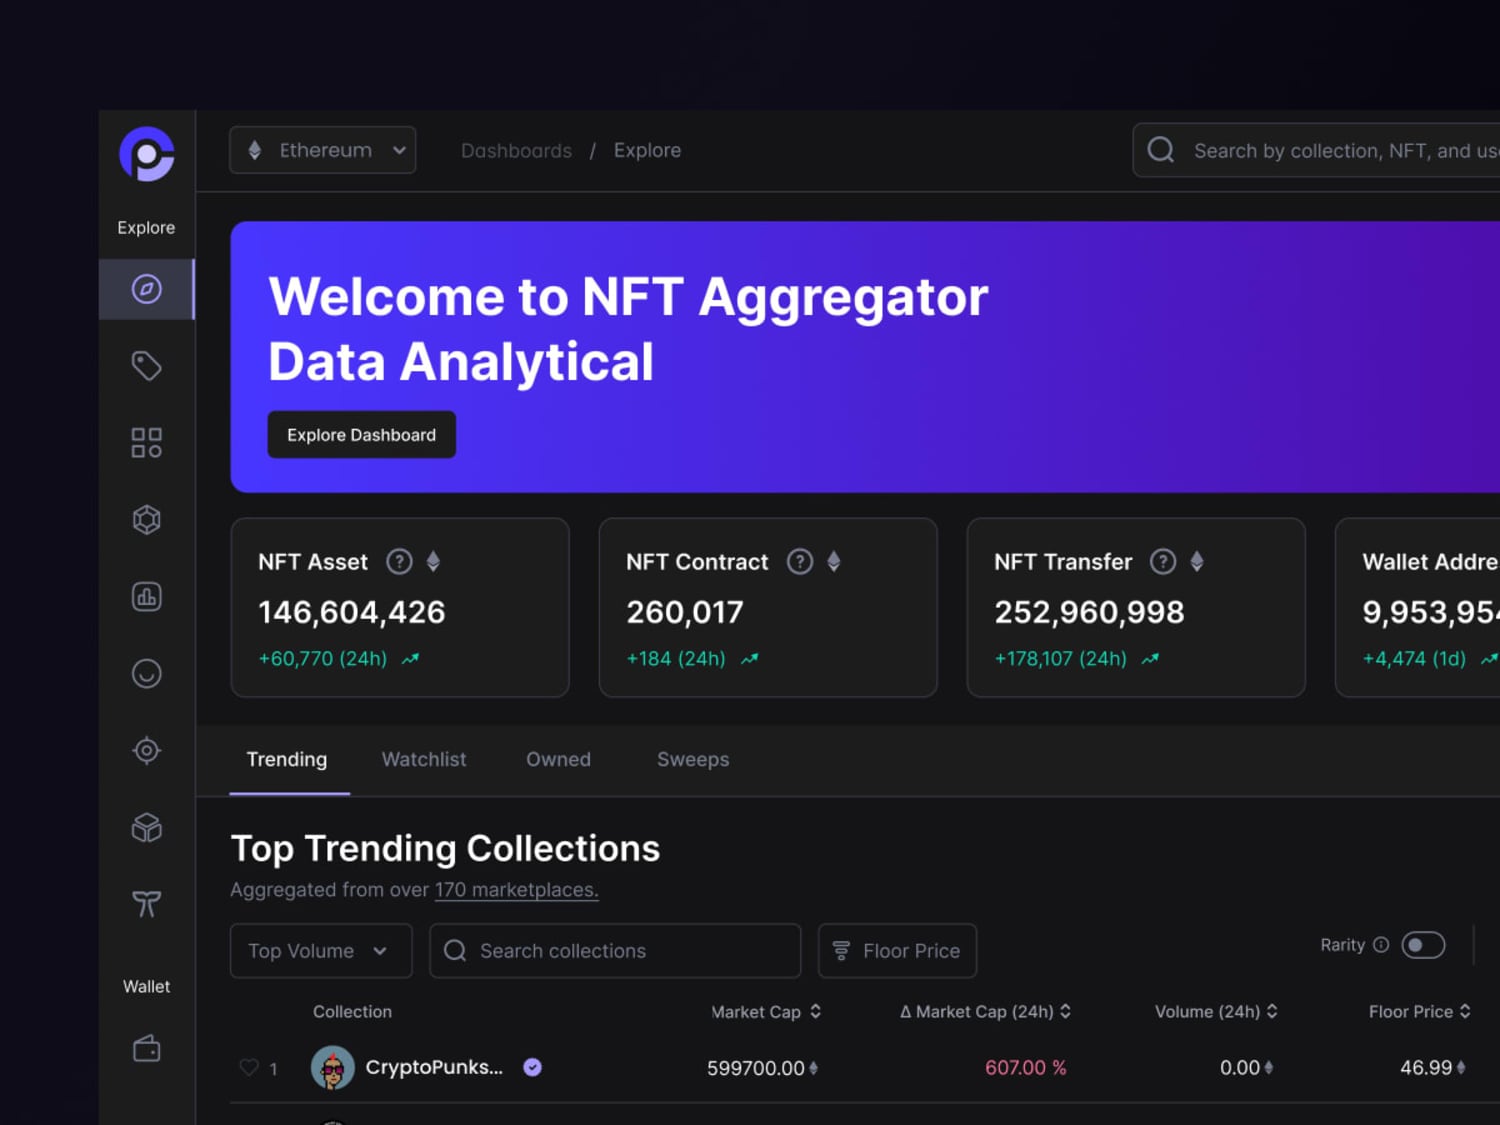Click the +178,107 (24h) change text
Image resolution: width=1500 pixels, height=1125 pixels.
click(1061, 659)
